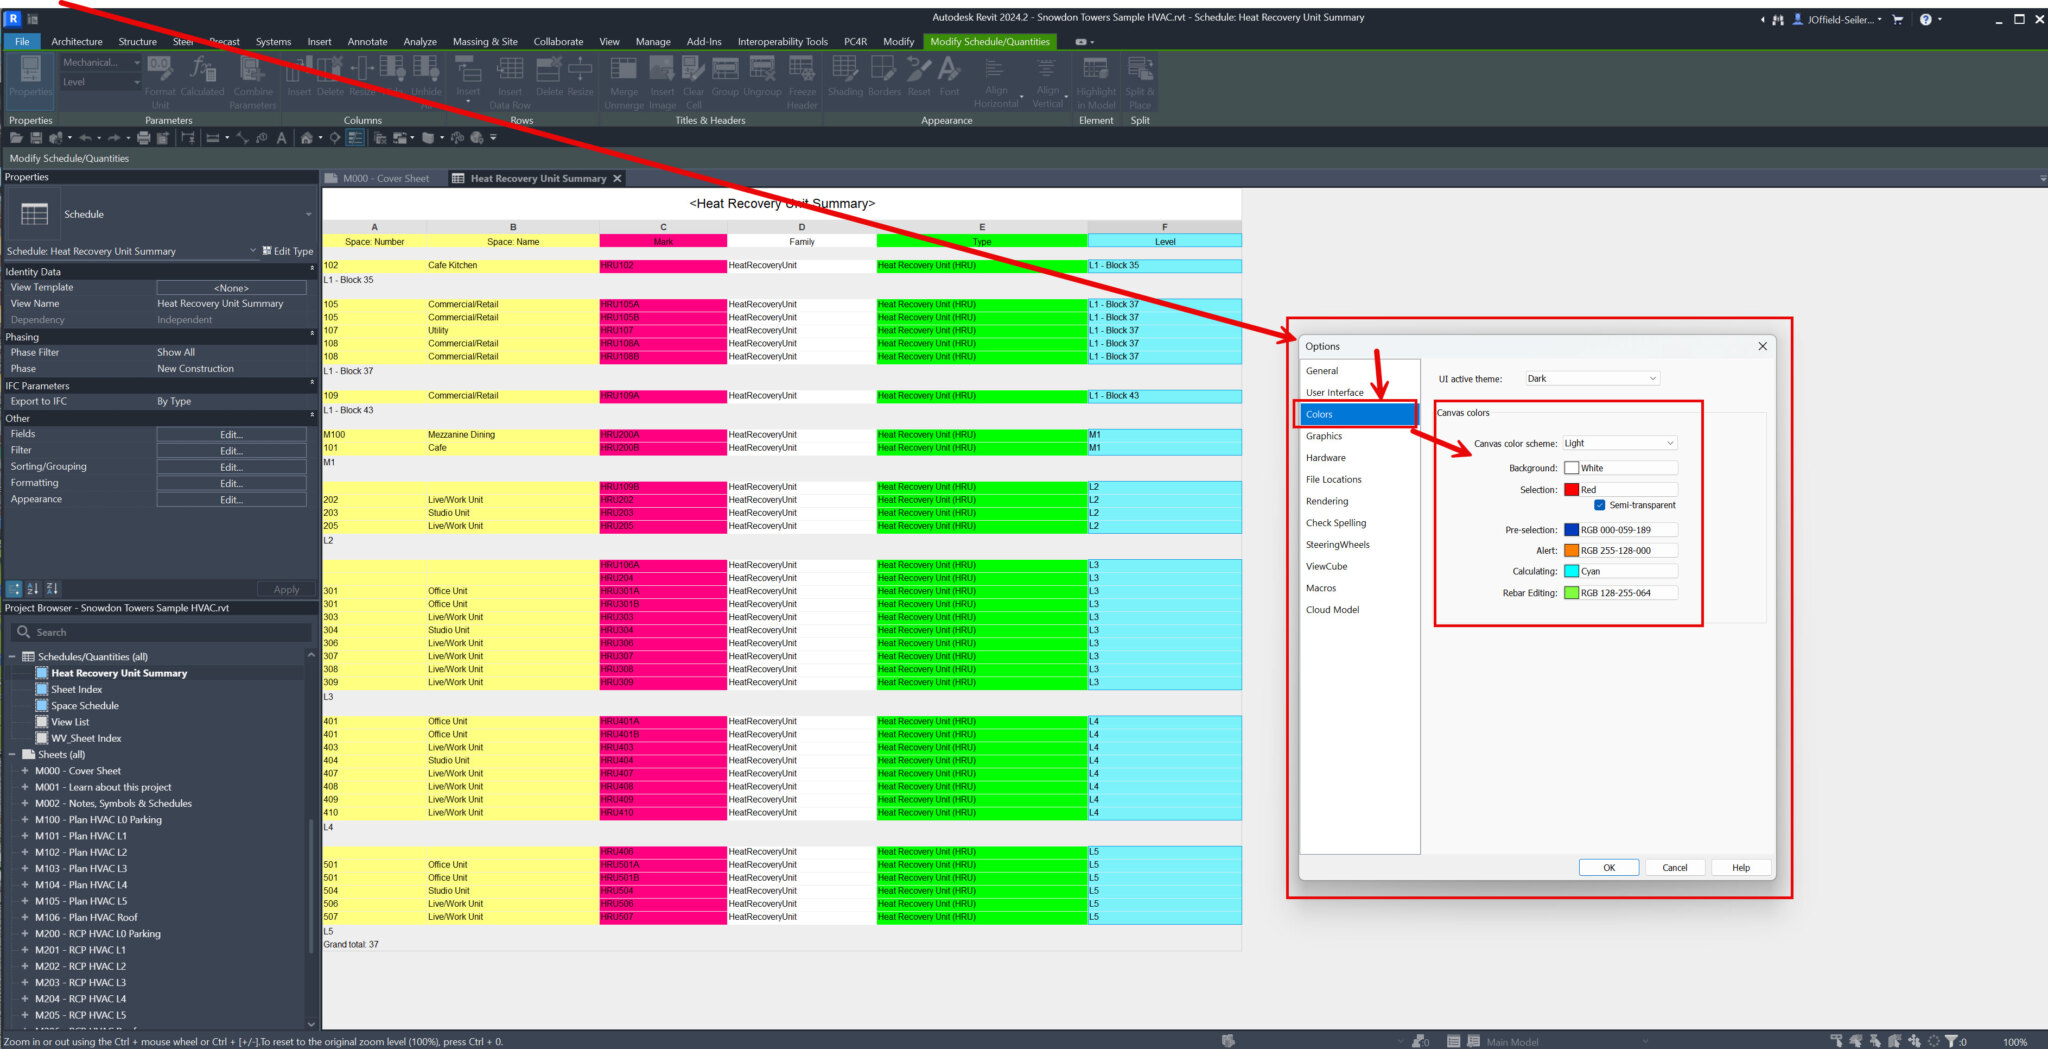Click View Name field in Properties
Viewport: 2048px width, 1049px height.
coord(232,304)
